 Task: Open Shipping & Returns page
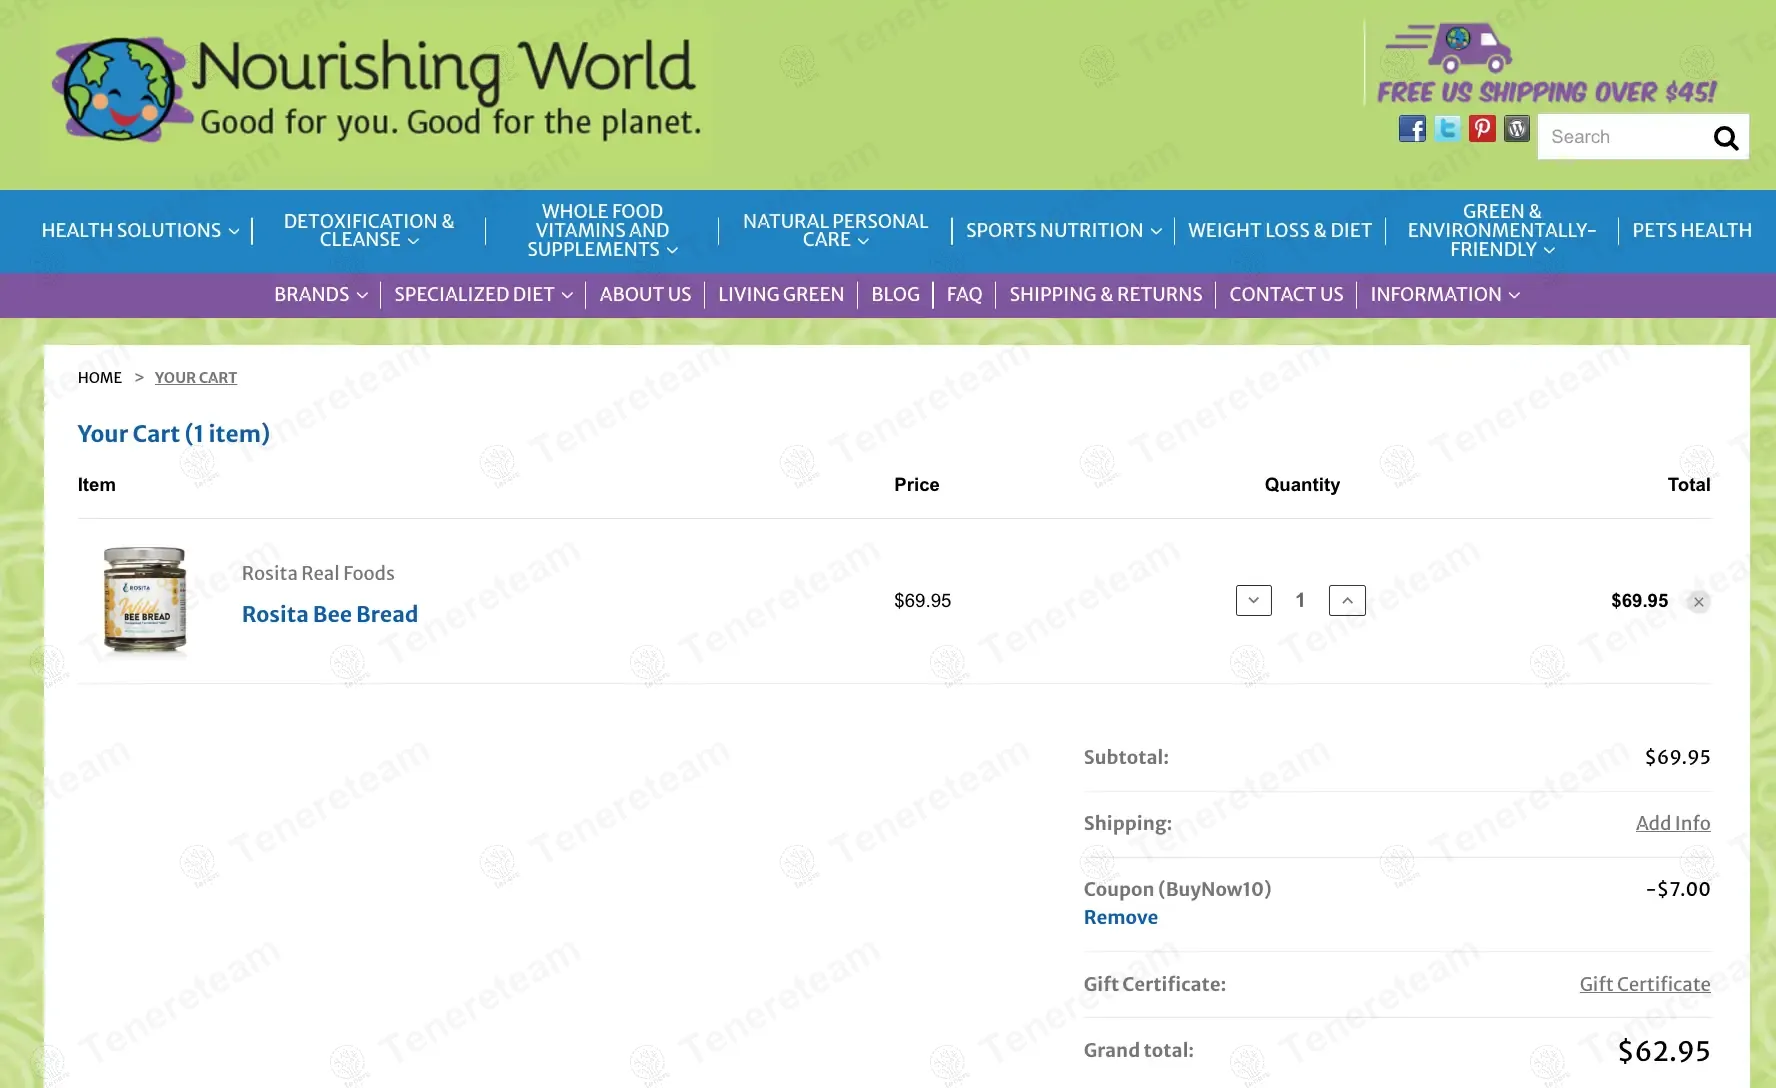tap(1105, 294)
